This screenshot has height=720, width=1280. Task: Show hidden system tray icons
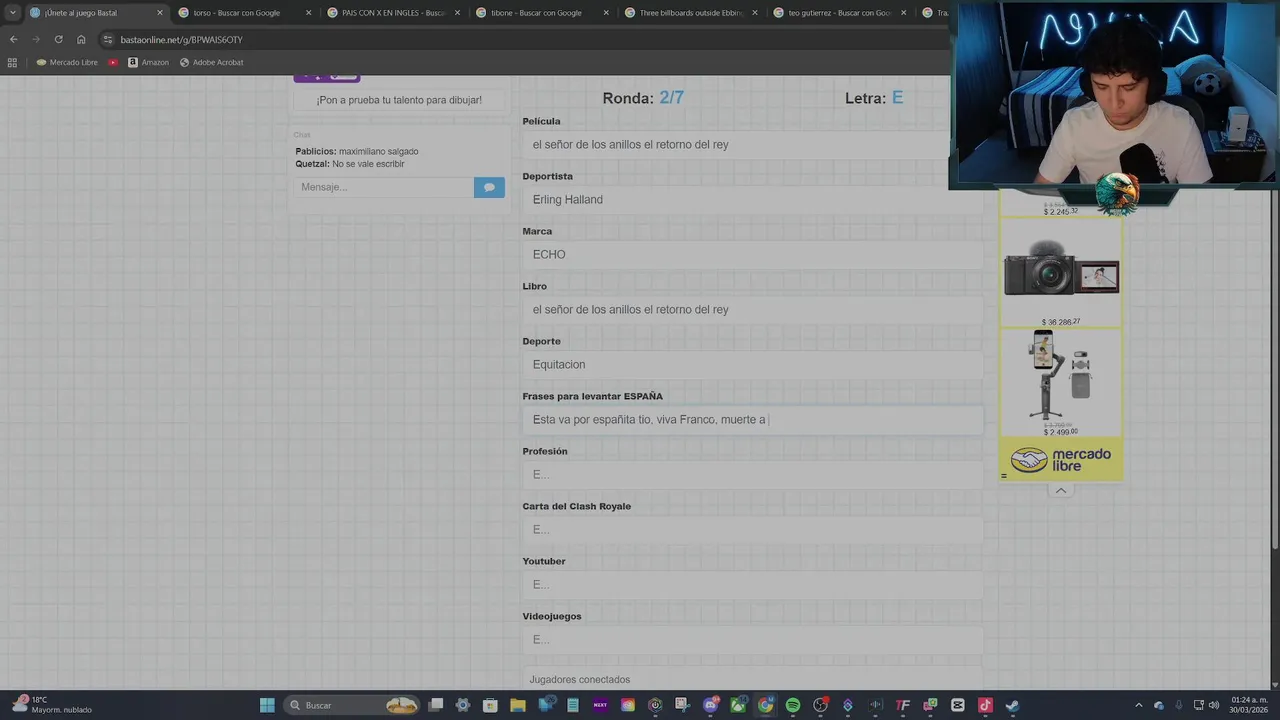1139,705
